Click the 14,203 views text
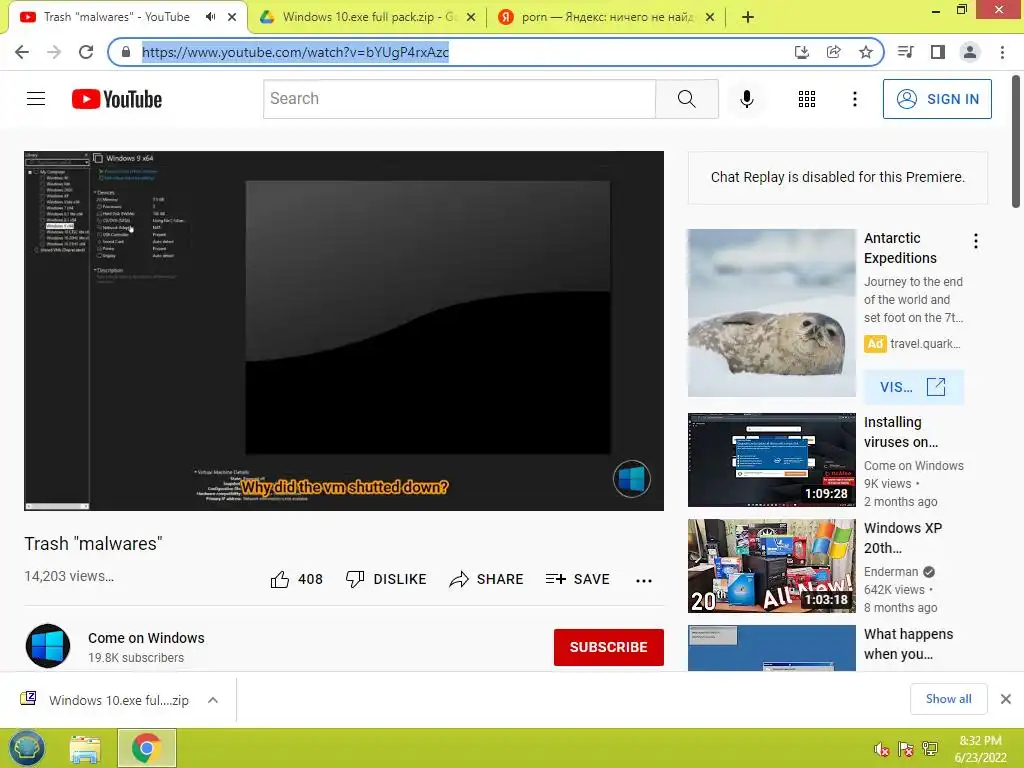This screenshot has height=768, width=1024. point(69,576)
